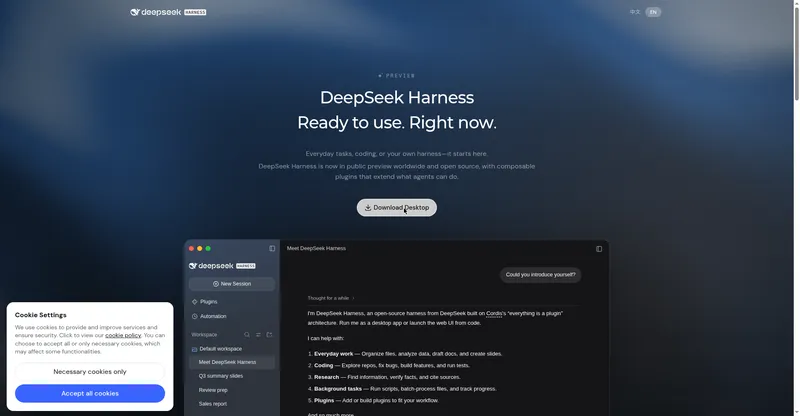Click the Workspace search icon
The width and height of the screenshot is (800, 416).
point(247,335)
